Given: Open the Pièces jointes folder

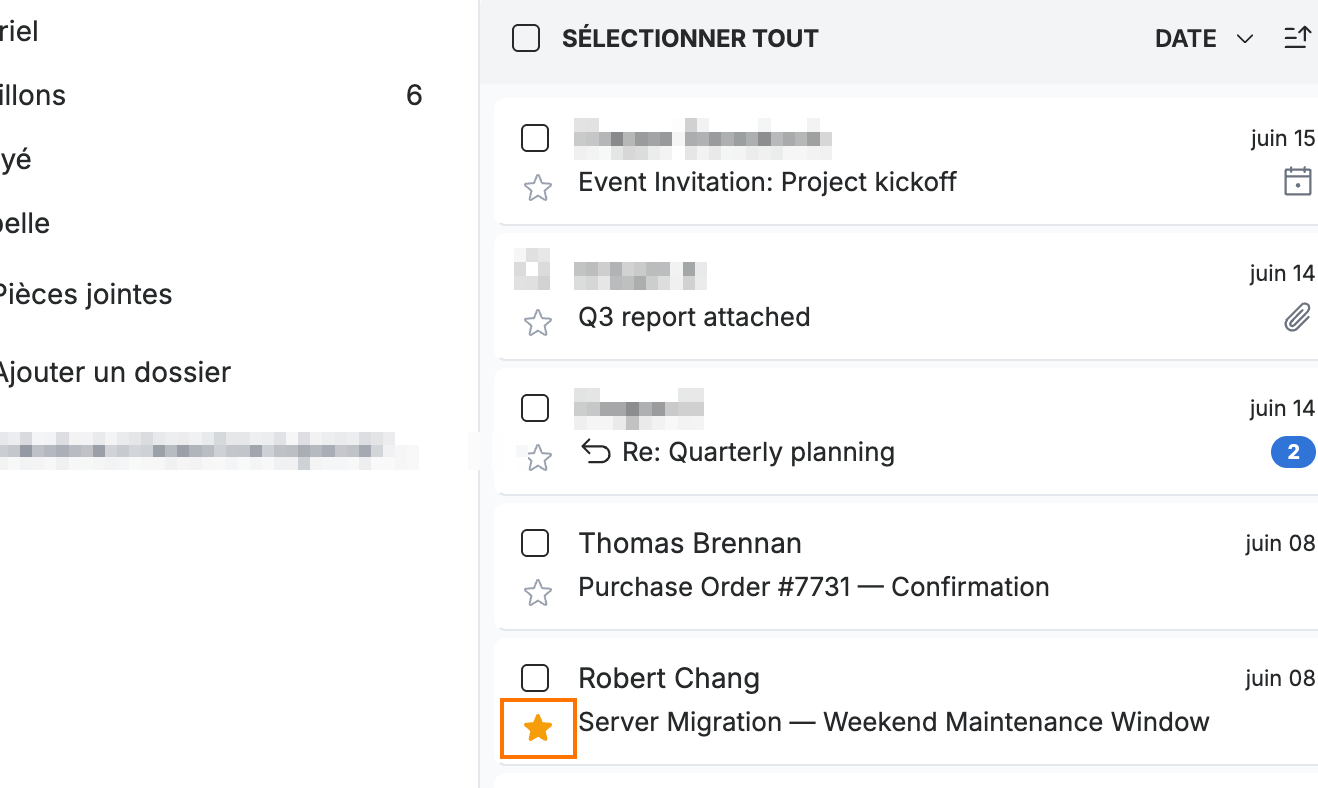Looking at the screenshot, I should pyautogui.click(x=84, y=294).
